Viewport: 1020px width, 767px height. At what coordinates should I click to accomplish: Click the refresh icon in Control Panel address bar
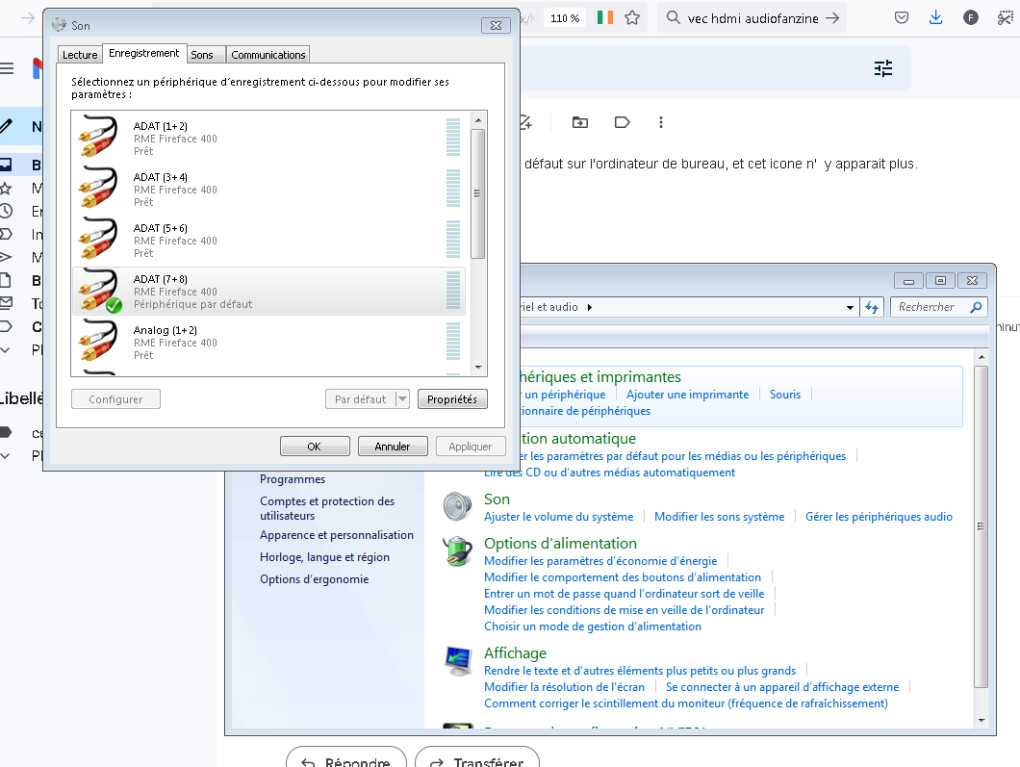[872, 307]
